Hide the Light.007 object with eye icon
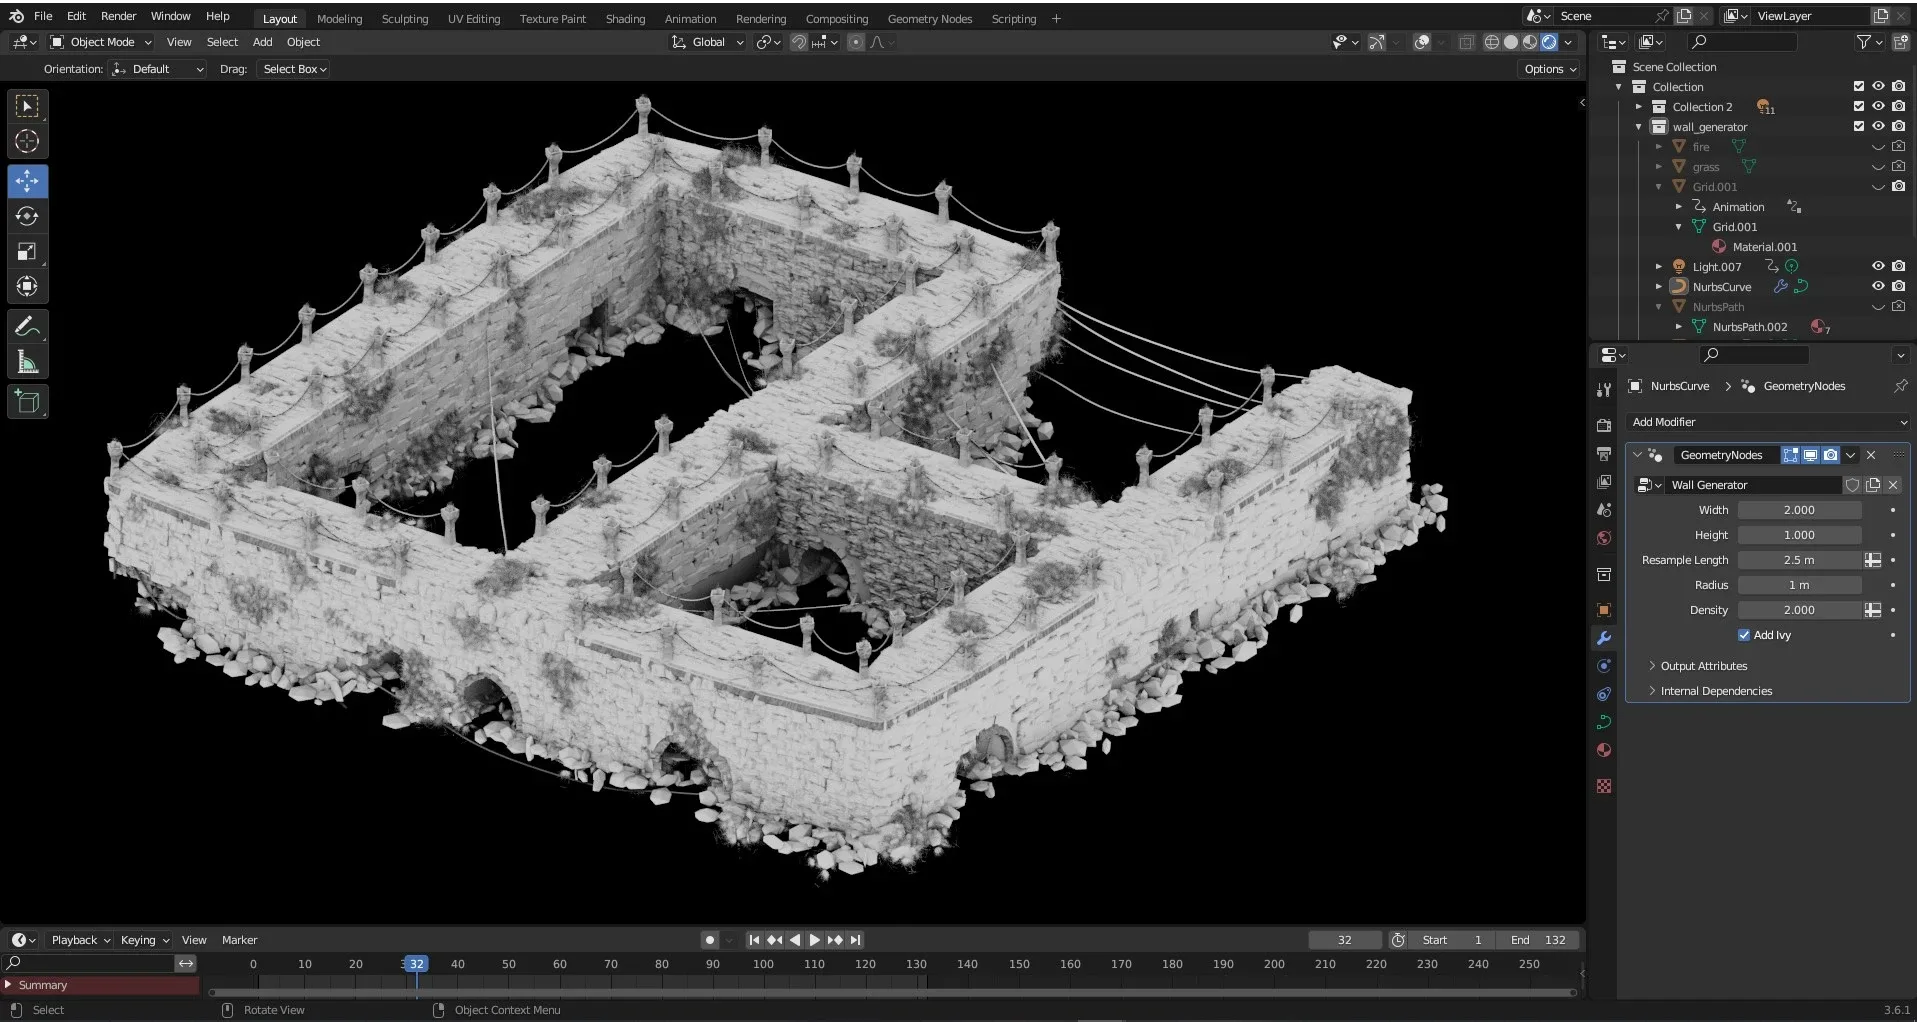 click(x=1878, y=266)
